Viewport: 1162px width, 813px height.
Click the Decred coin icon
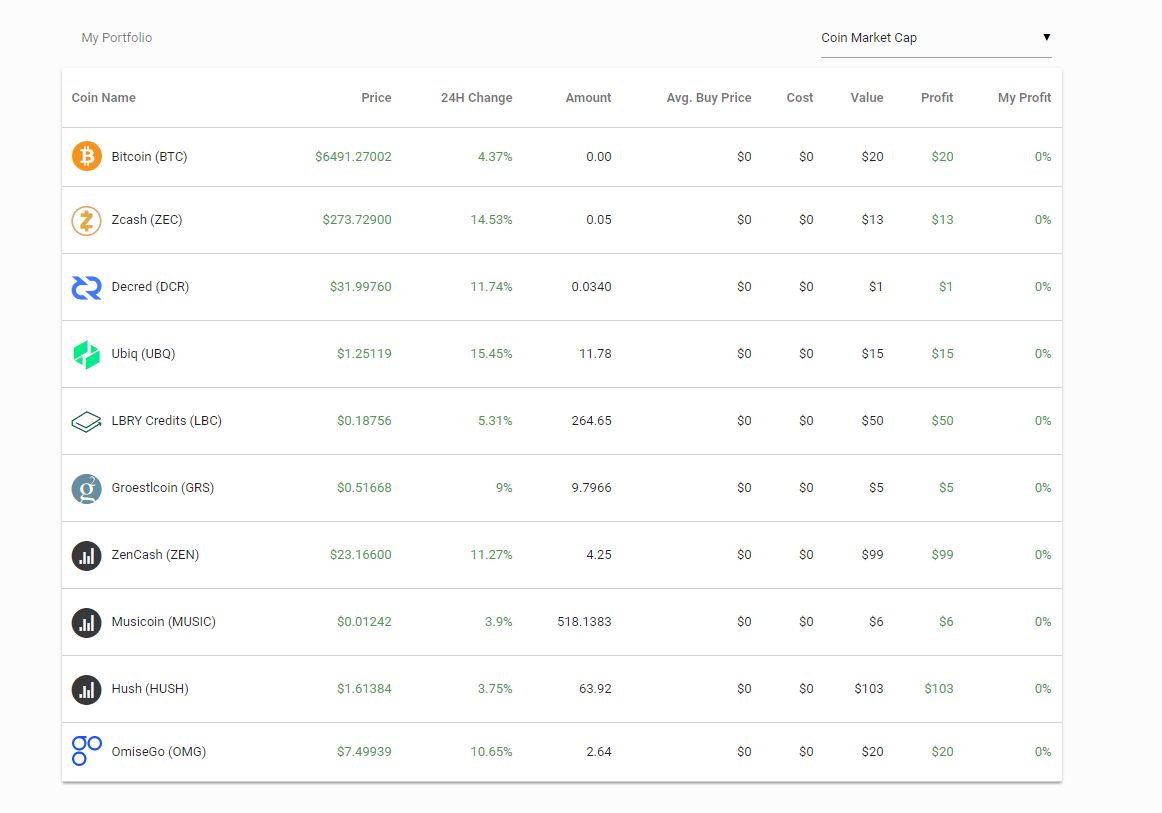pyautogui.click(x=87, y=287)
